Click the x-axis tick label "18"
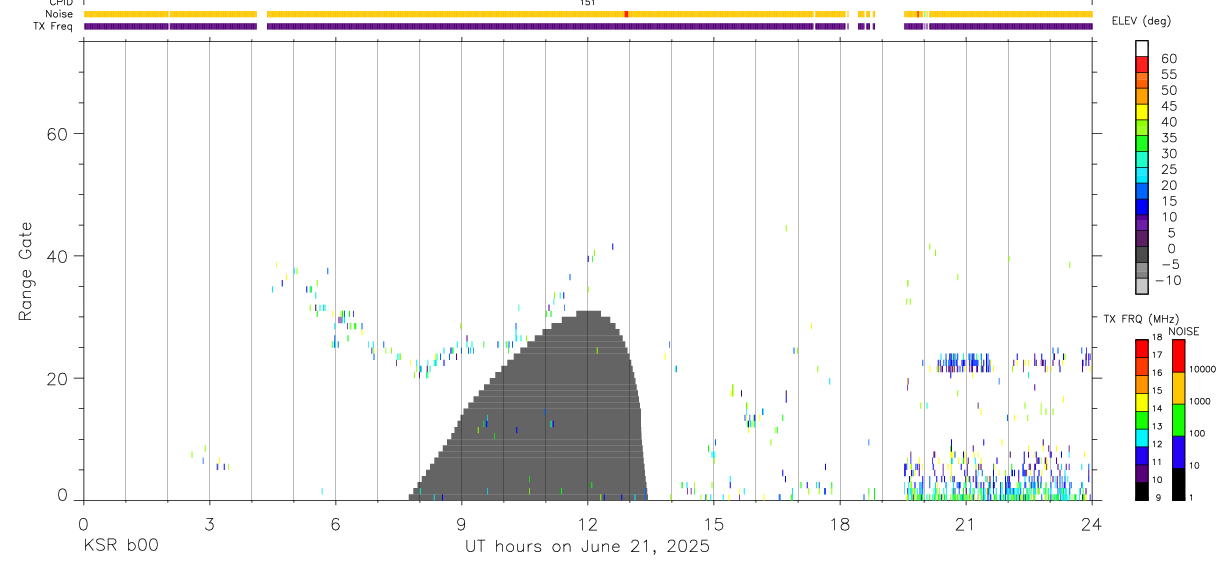This screenshot has width=1228, height=567. (840, 524)
